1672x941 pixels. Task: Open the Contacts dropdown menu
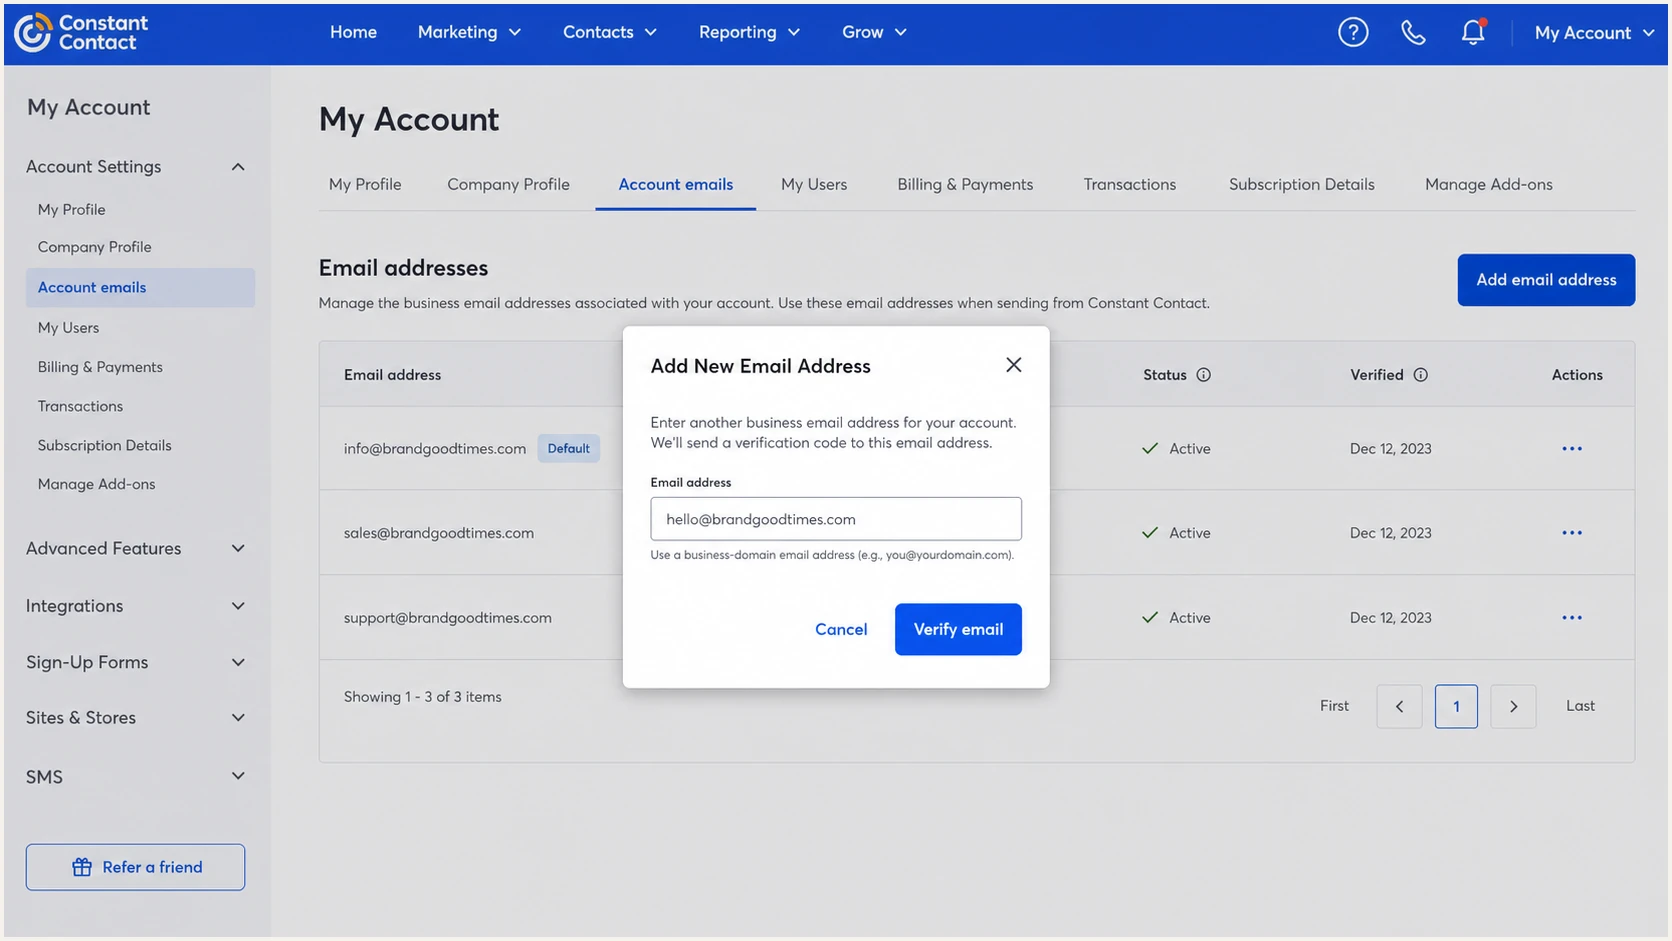(610, 32)
